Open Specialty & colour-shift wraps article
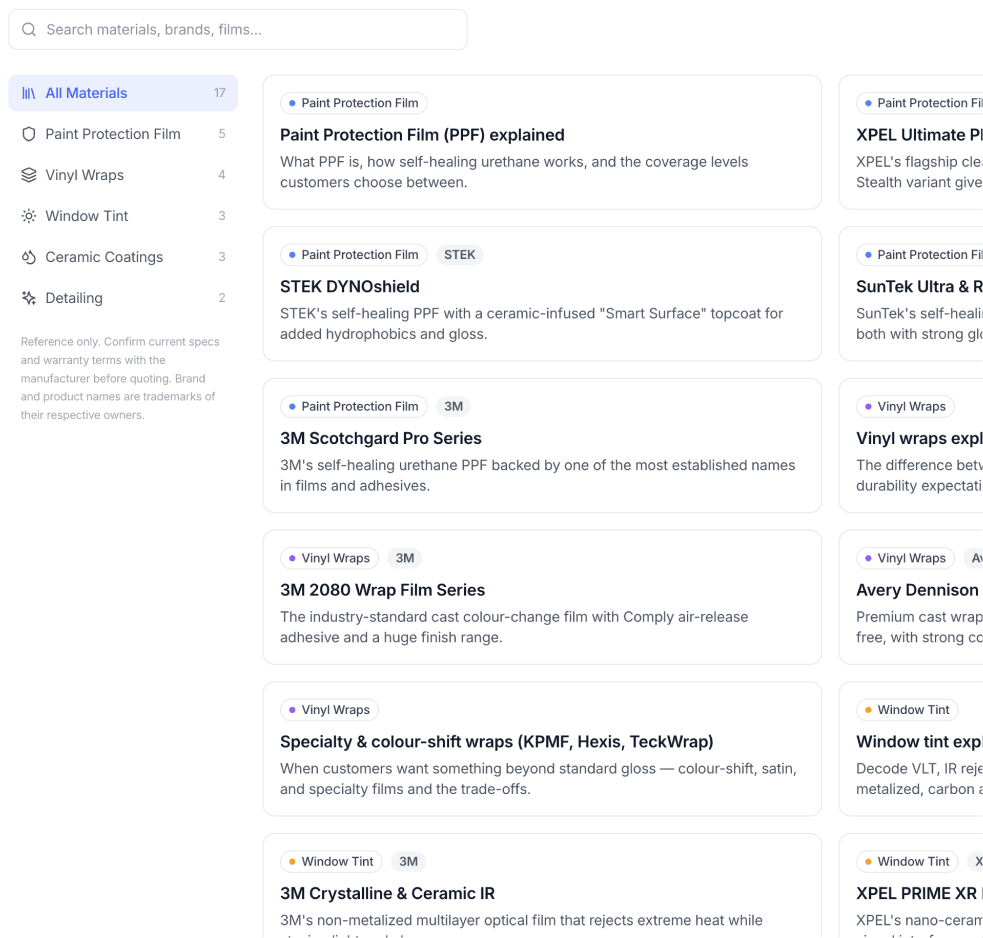 click(x=542, y=749)
